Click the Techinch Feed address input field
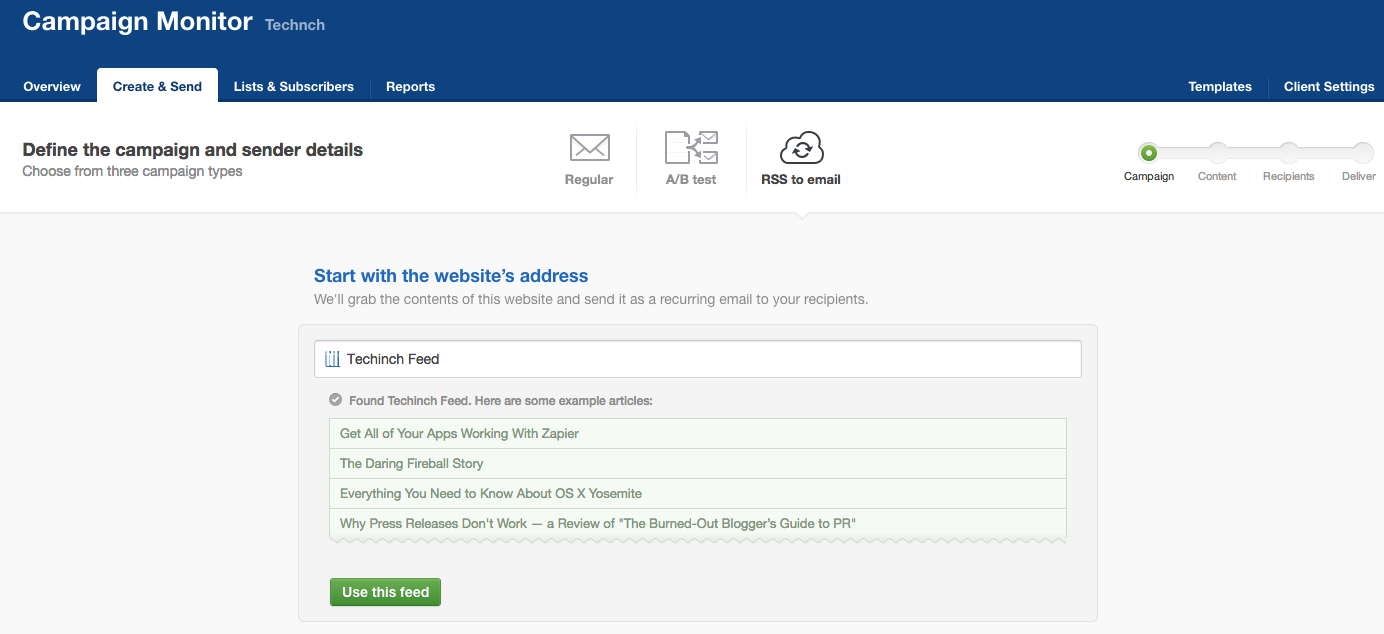The width and height of the screenshot is (1384, 634). click(x=697, y=359)
